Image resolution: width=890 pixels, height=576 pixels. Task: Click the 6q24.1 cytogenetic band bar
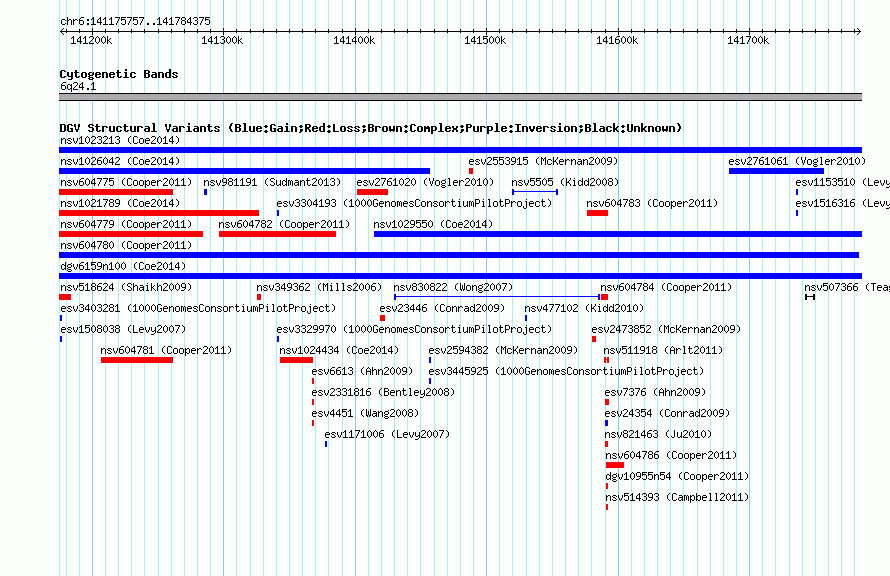click(460, 97)
